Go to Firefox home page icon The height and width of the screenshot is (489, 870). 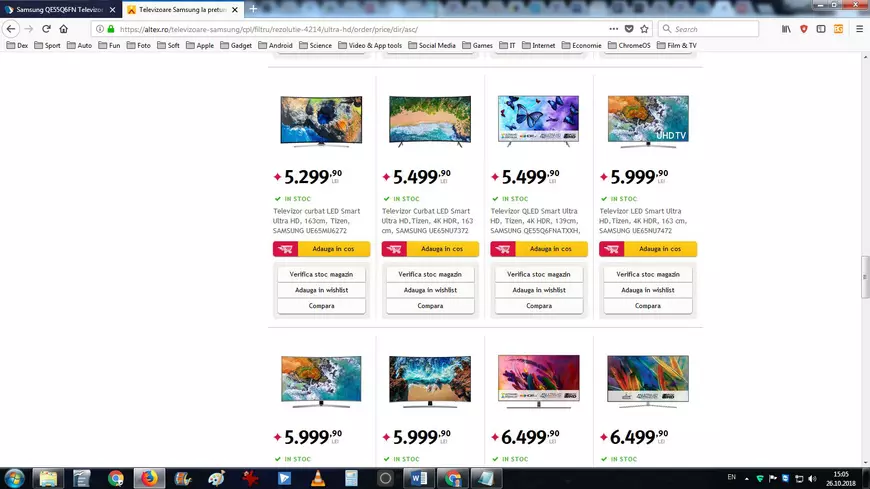63,29
